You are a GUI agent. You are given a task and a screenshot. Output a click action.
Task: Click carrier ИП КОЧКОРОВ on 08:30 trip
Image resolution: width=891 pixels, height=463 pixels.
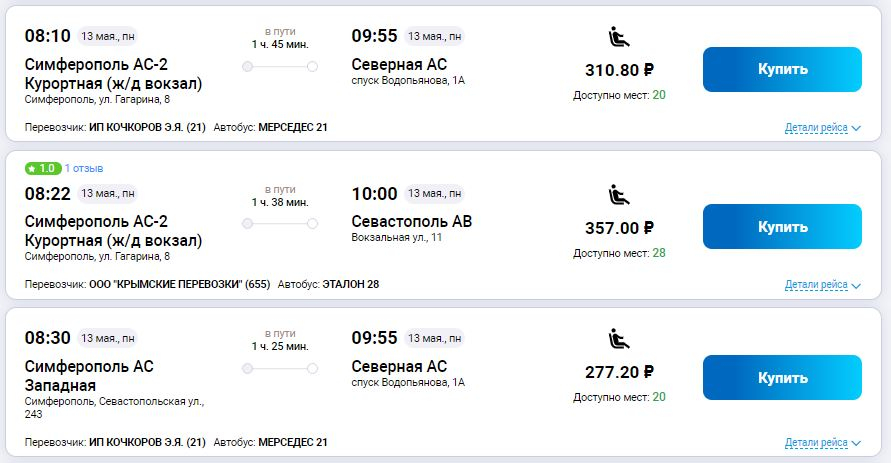pos(147,441)
